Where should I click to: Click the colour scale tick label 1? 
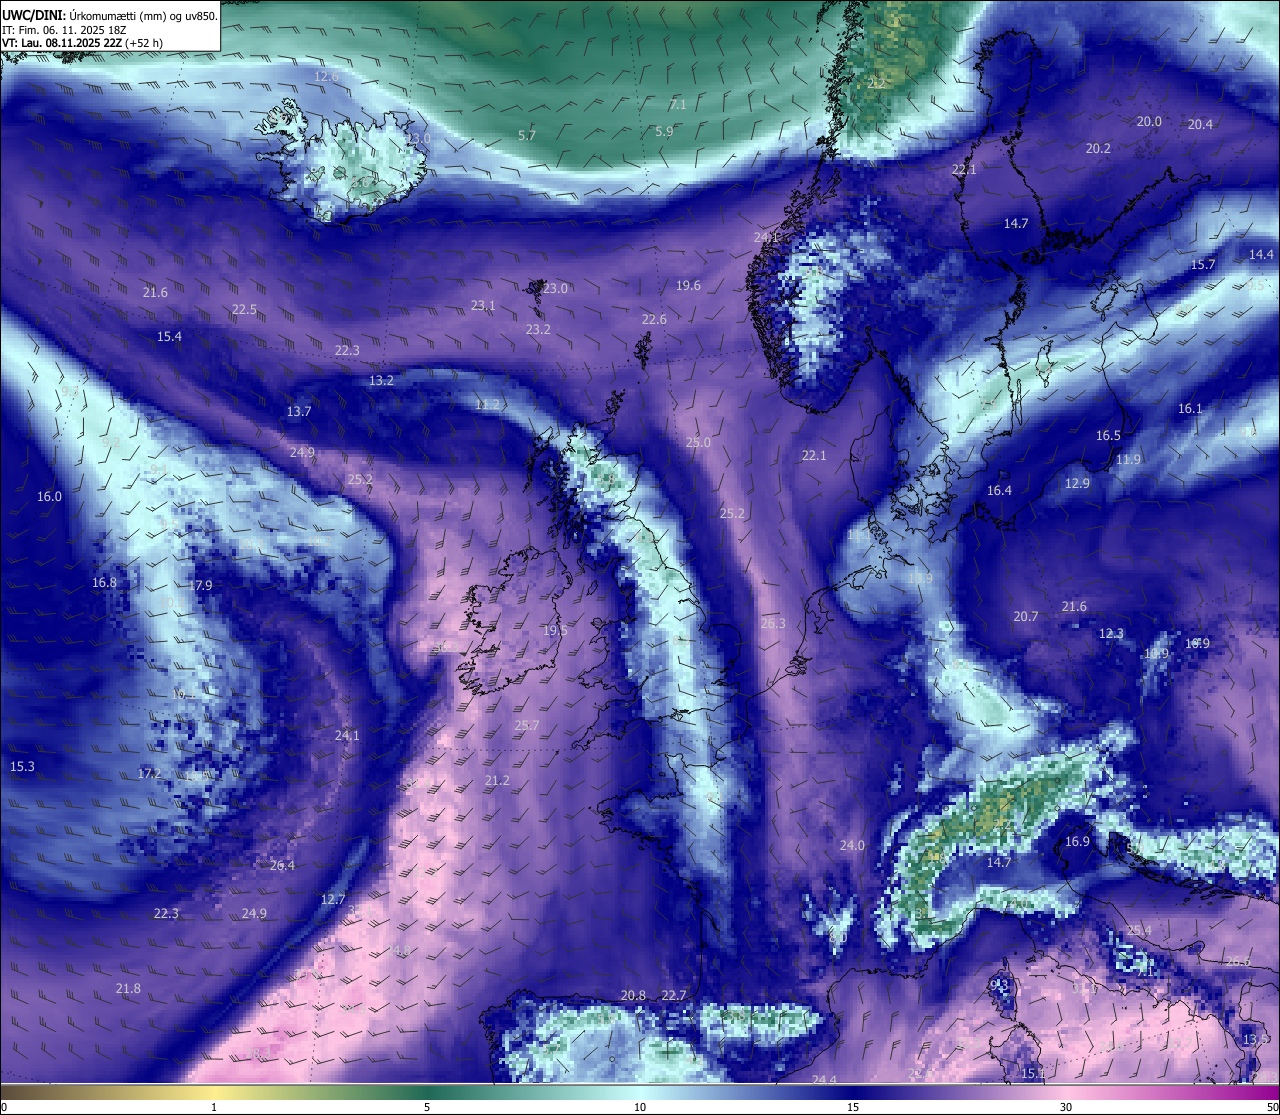214,1107
